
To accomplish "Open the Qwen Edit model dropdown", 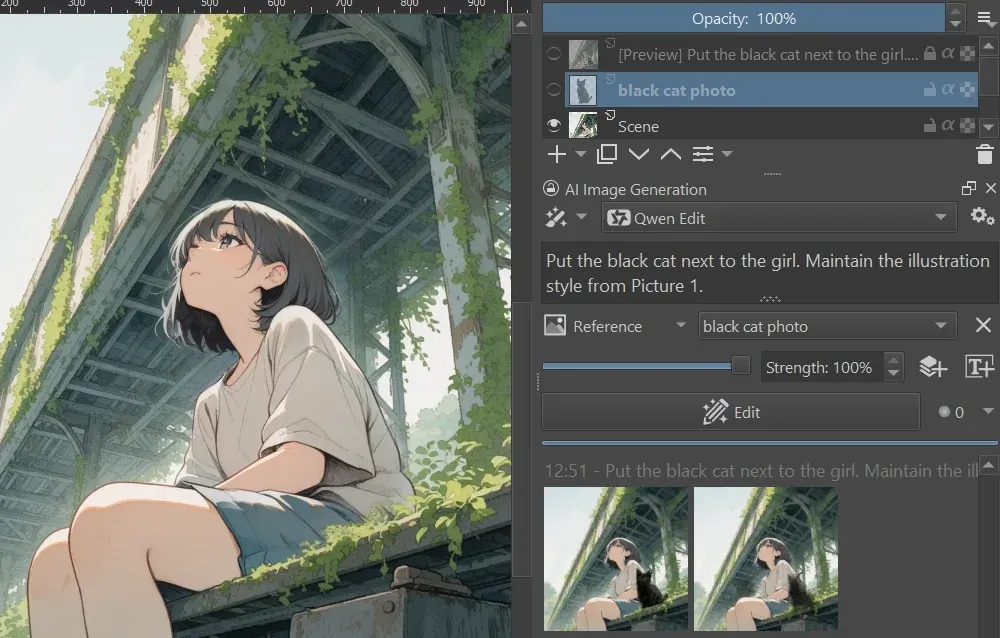I will click(941, 217).
